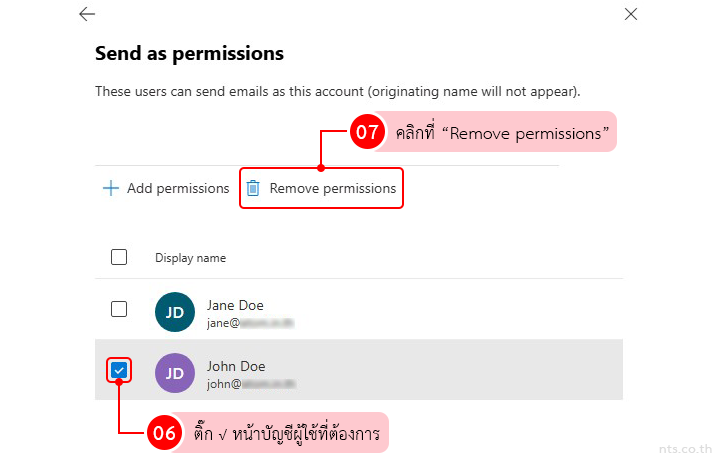720x461 pixels.
Task: Select the John Doe name text
Action: click(x=236, y=366)
